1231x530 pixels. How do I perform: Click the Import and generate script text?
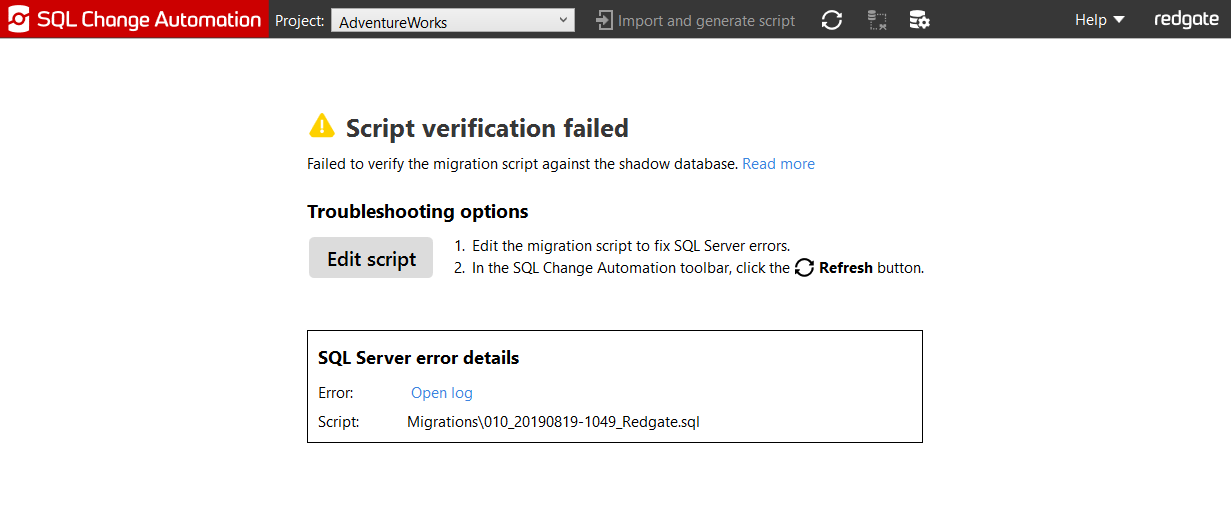coord(707,21)
